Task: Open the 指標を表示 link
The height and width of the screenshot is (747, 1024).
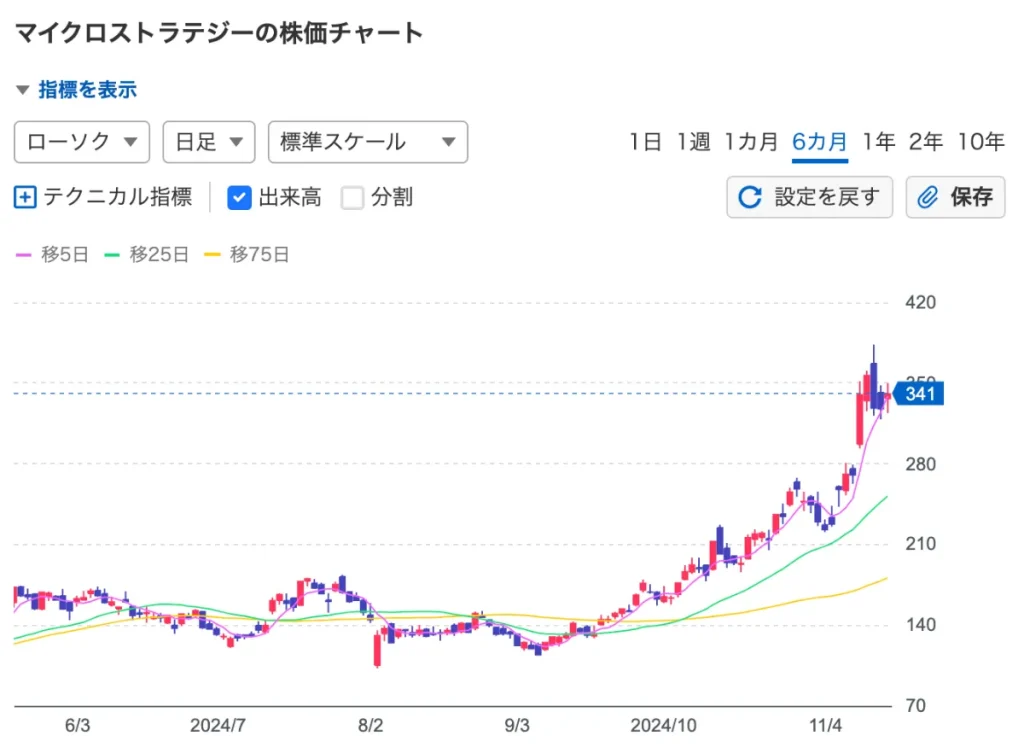Action: coord(88,90)
